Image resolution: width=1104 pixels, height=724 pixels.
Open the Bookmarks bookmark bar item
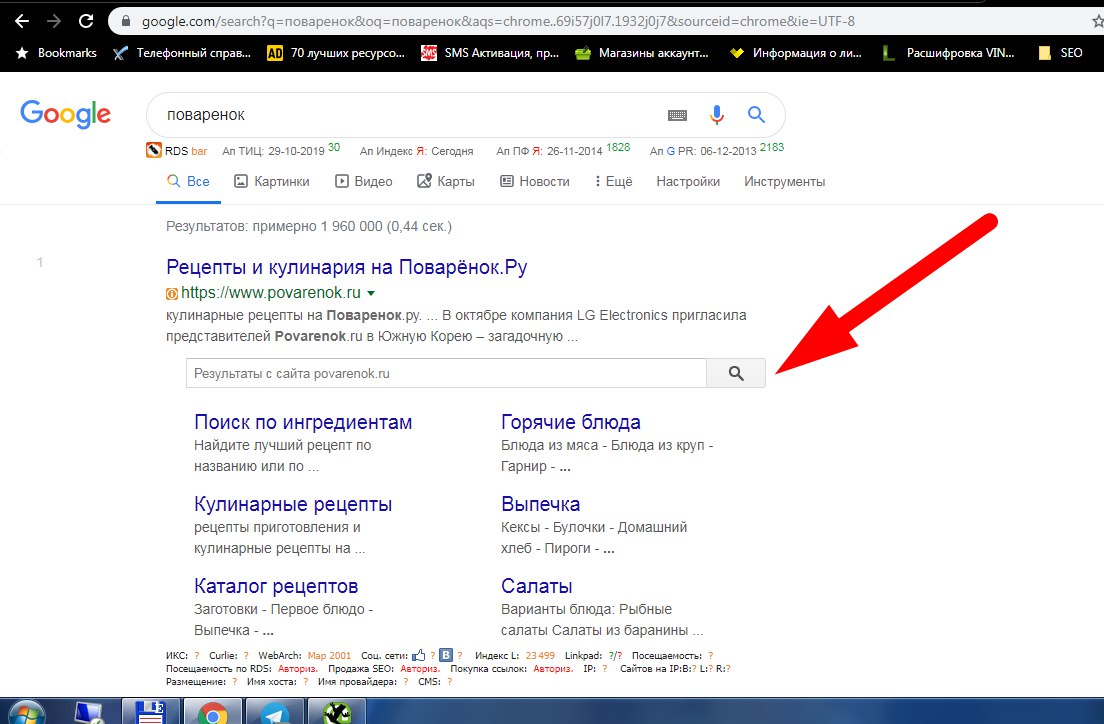tap(56, 53)
